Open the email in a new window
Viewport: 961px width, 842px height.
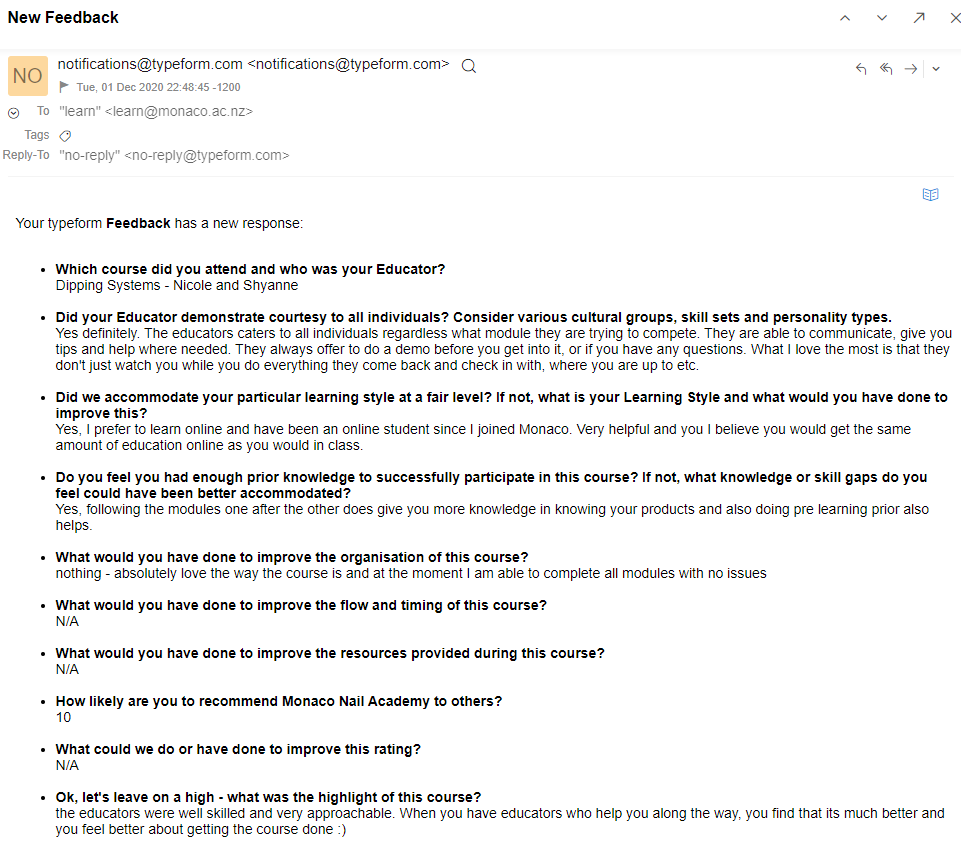click(919, 18)
